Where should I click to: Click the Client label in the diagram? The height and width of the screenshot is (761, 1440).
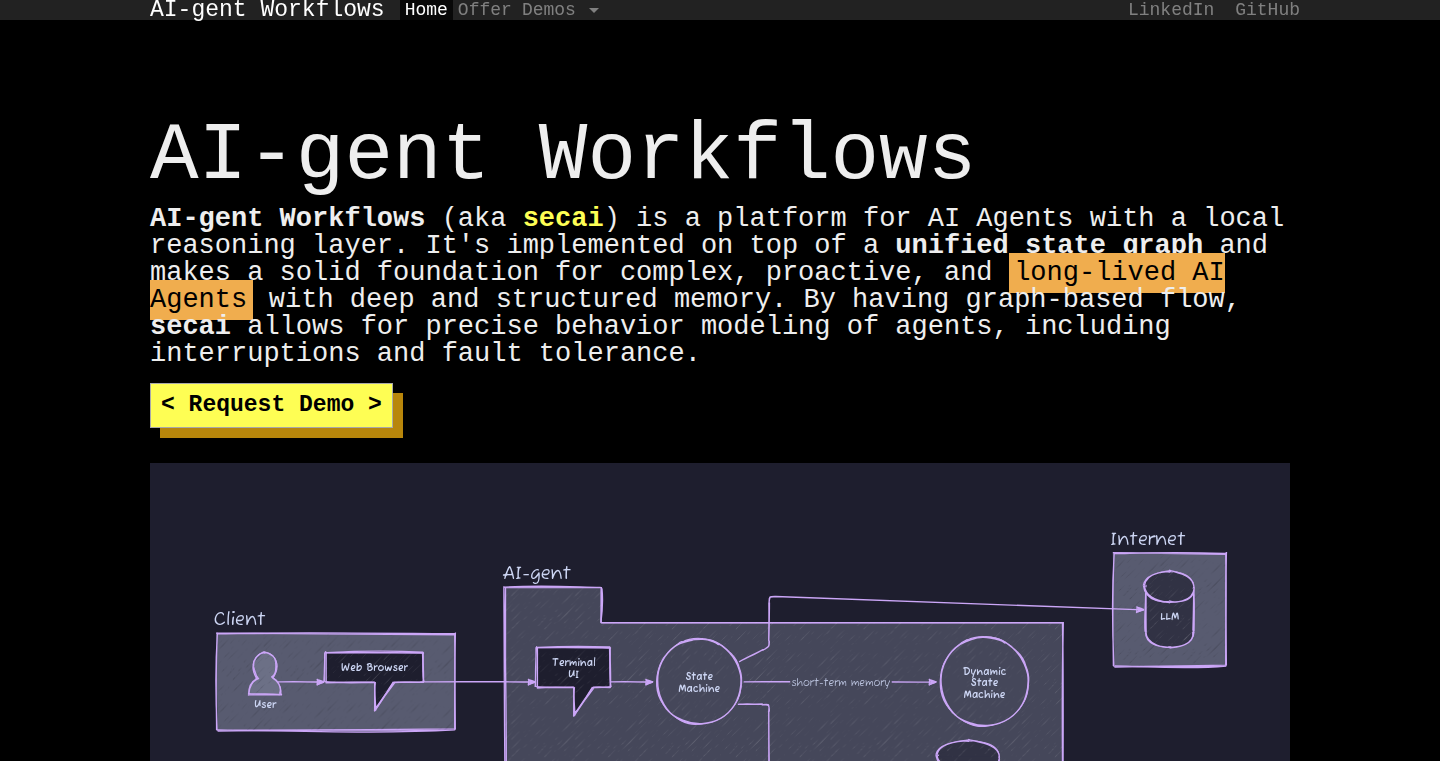(x=240, y=619)
